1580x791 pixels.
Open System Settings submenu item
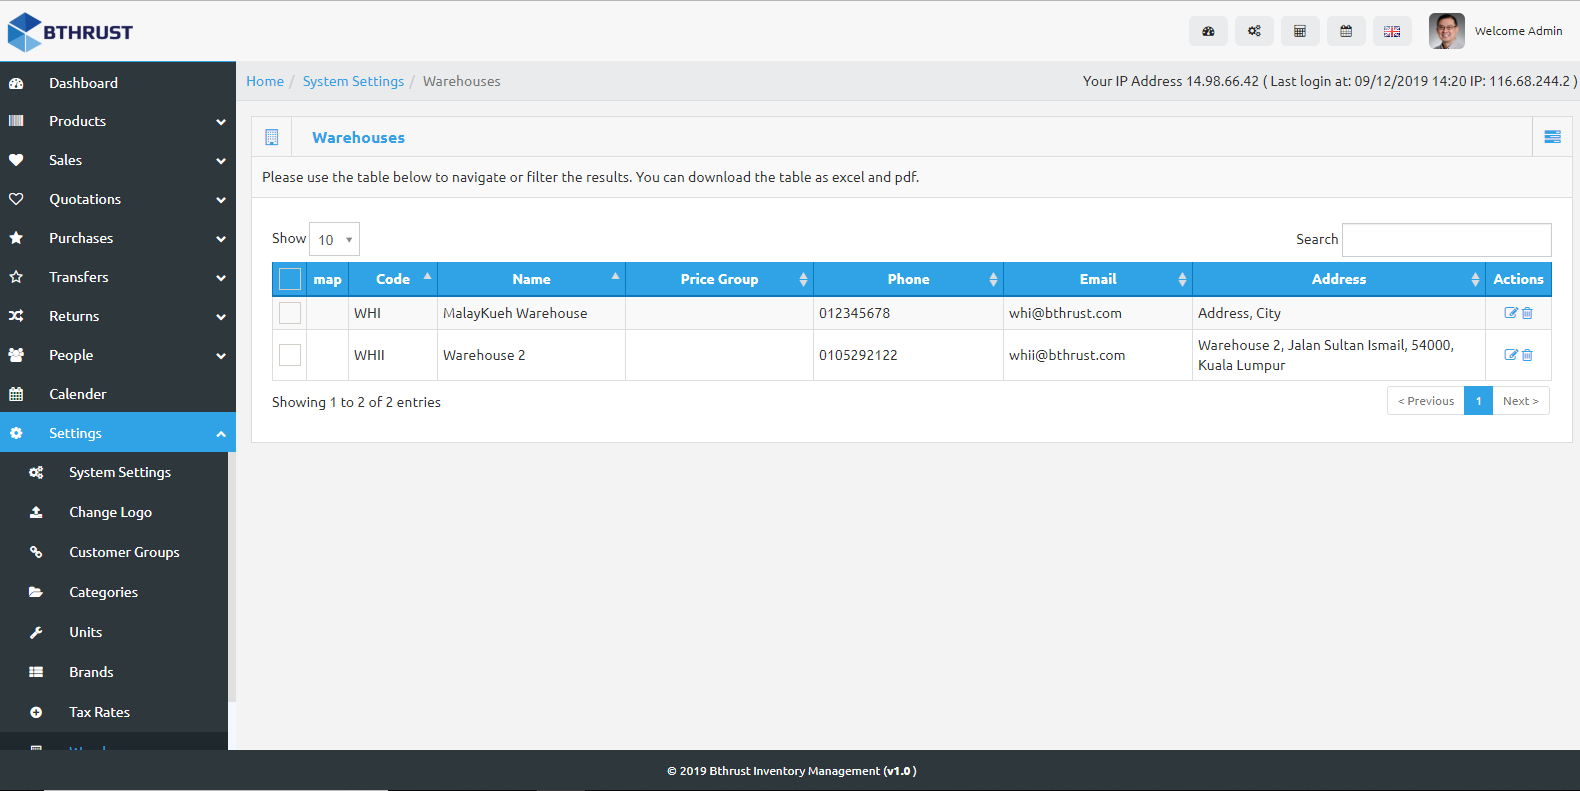(114, 472)
